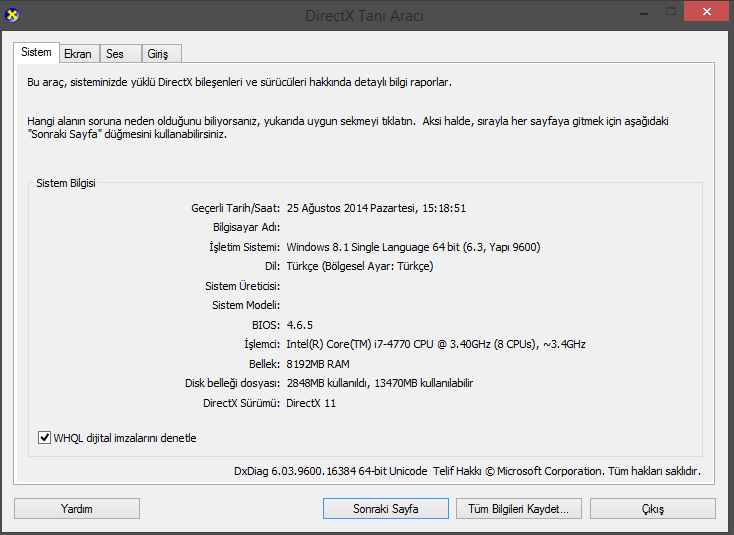
Task: Click the DirectX Sürümü label
Action: pos(241,403)
